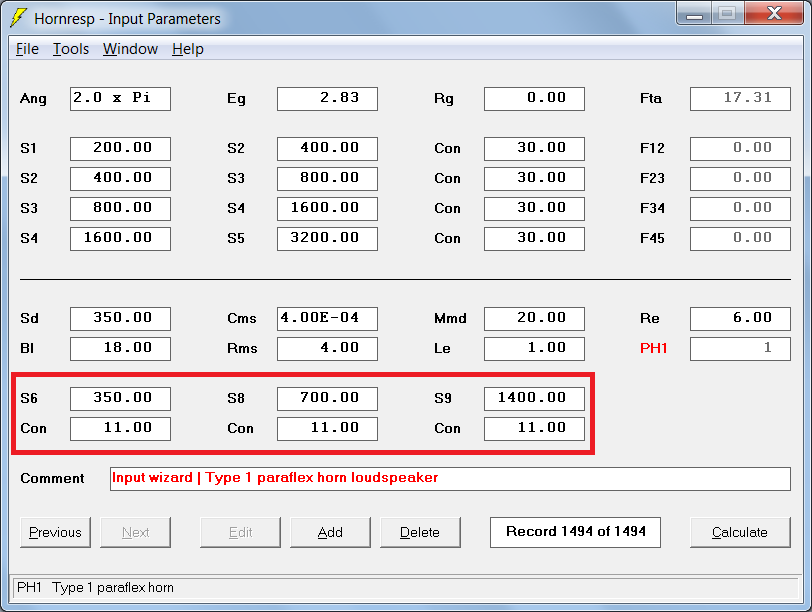Click the Add record button
The height and width of the screenshot is (612, 812).
330,532
